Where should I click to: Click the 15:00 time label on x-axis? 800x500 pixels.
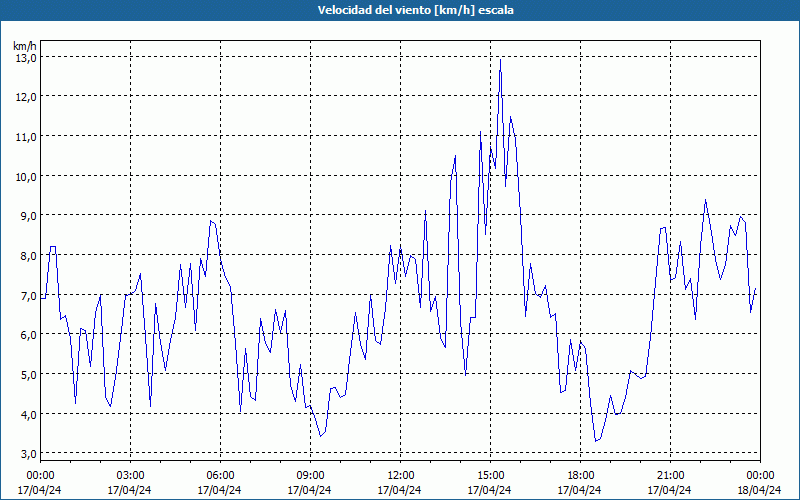tap(490, 476)
